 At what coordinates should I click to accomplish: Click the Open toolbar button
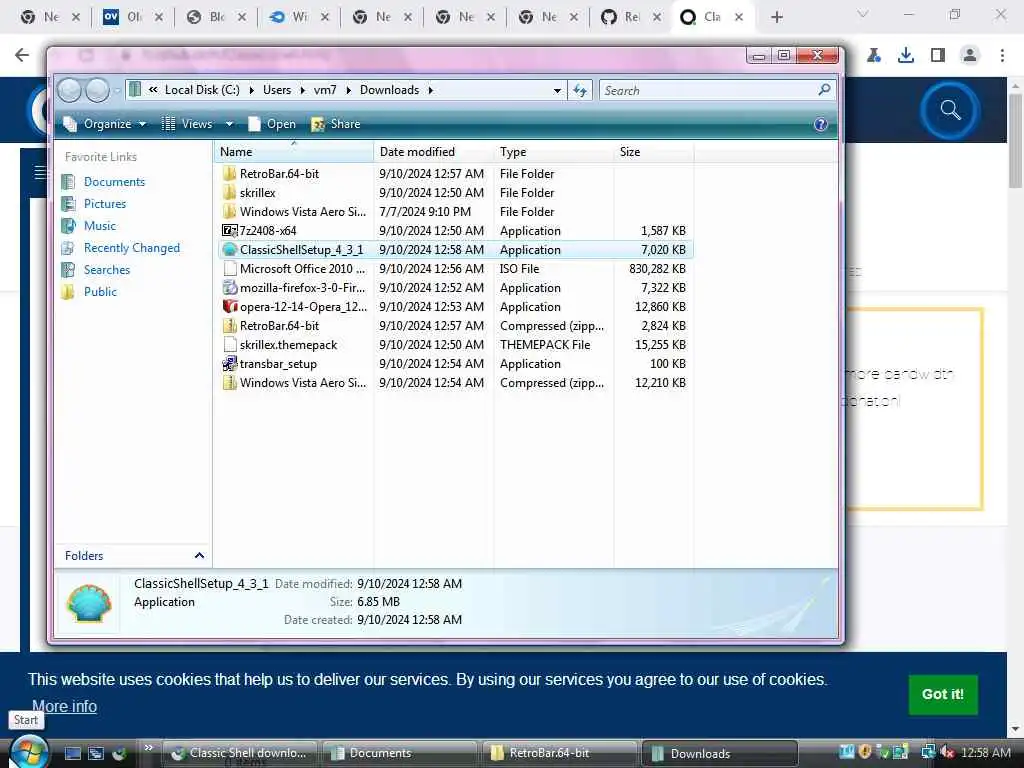click(x=272, y=123)
